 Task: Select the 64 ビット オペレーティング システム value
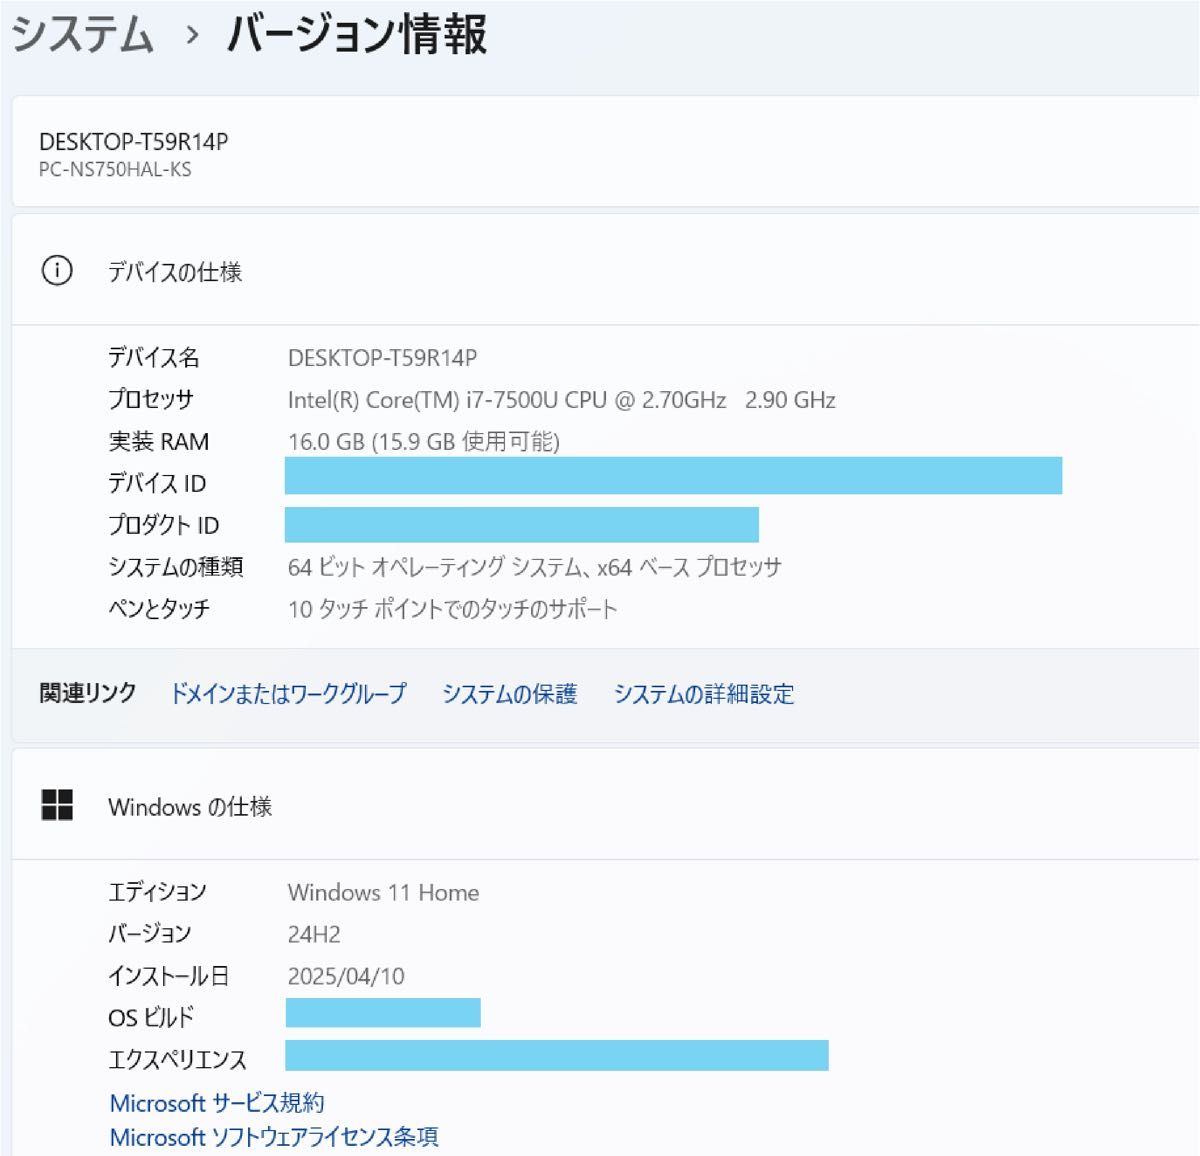tap(534, 568)
